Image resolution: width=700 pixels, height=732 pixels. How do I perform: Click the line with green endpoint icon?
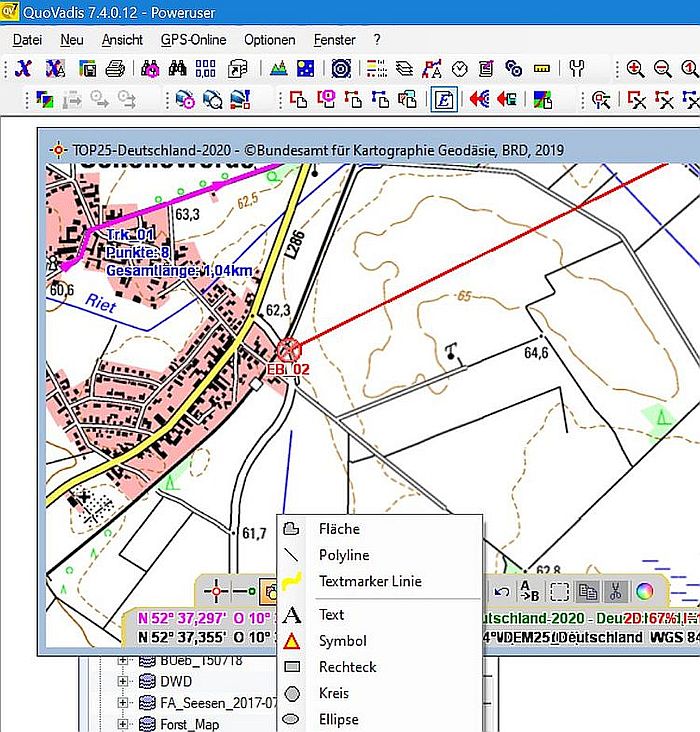pyautogui.click(x=244, y=591)
